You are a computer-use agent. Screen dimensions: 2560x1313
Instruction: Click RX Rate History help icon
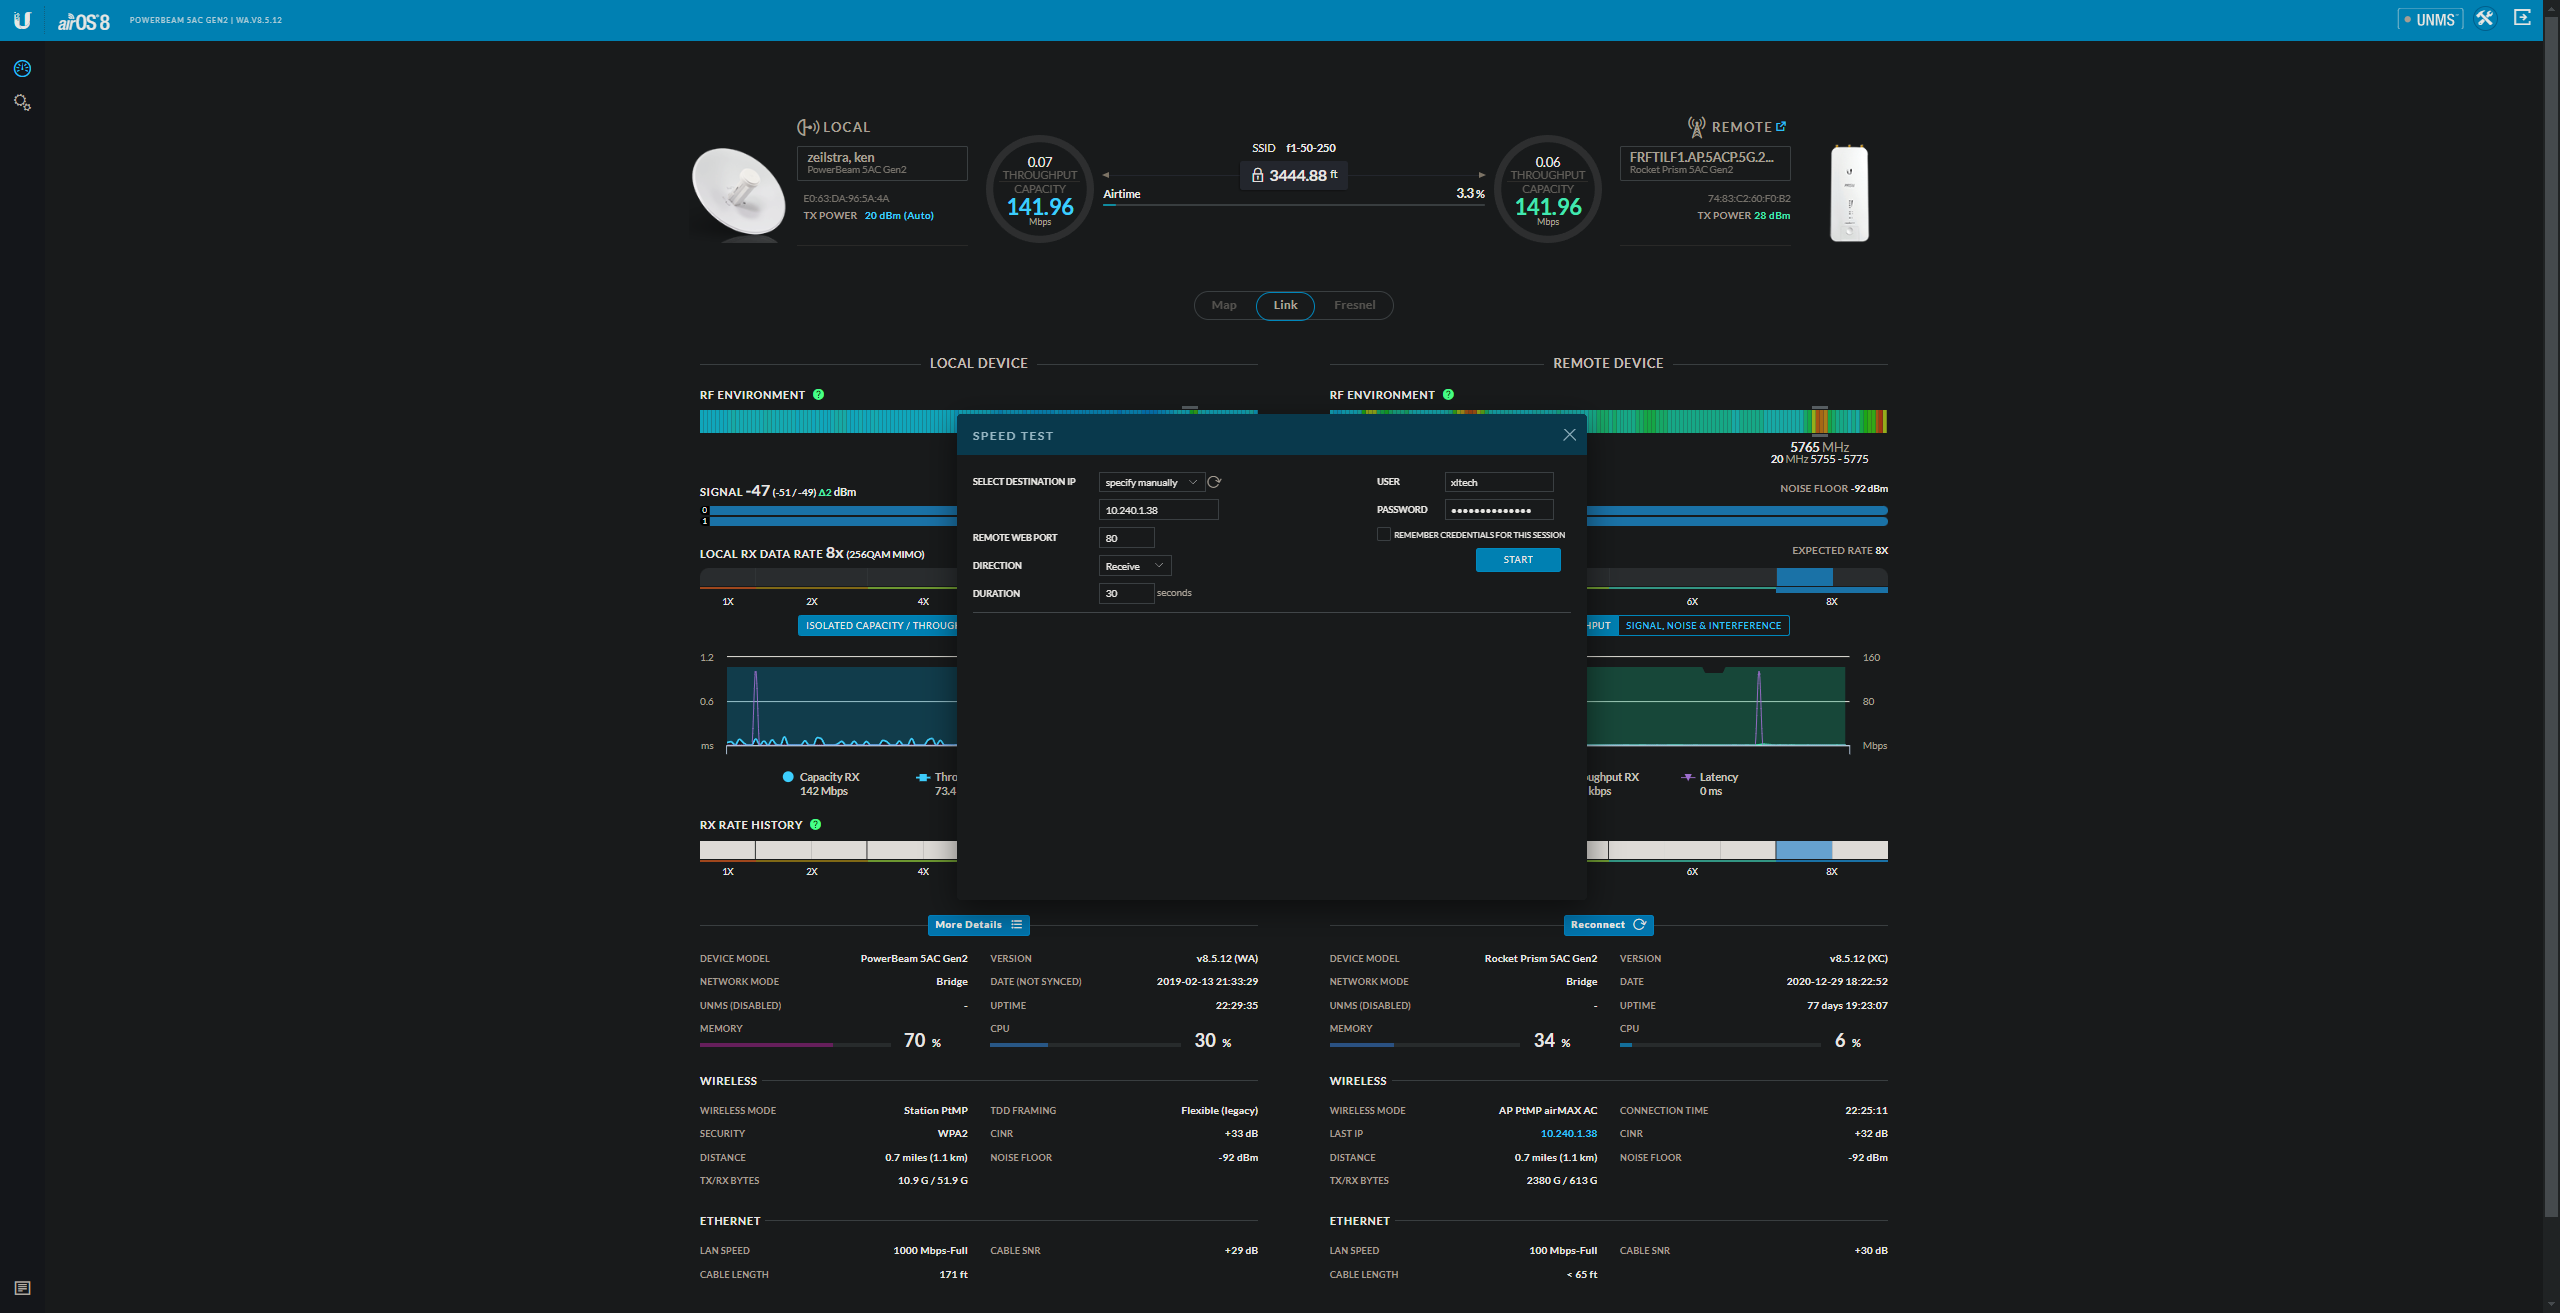(x=816, y=825)
